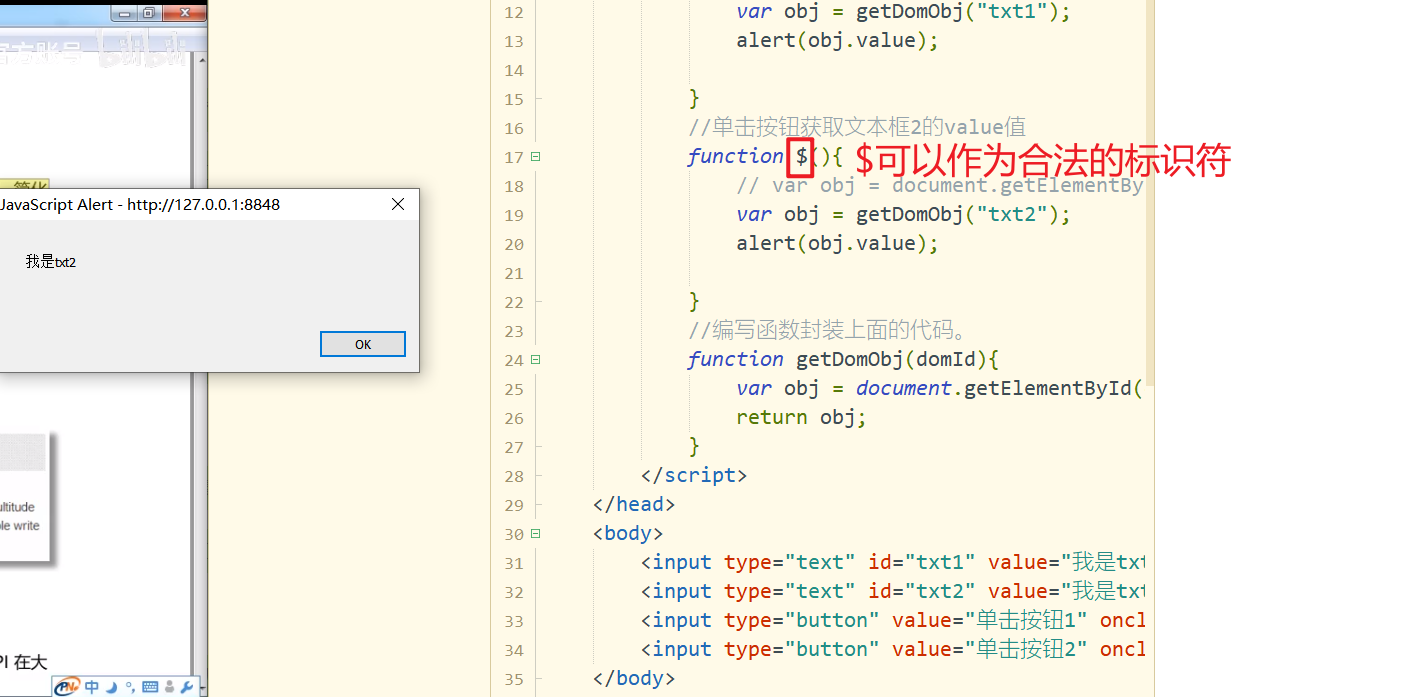Click OK in the JavaScript Alert
This screenshot has width=1417, height=697.
363,344
